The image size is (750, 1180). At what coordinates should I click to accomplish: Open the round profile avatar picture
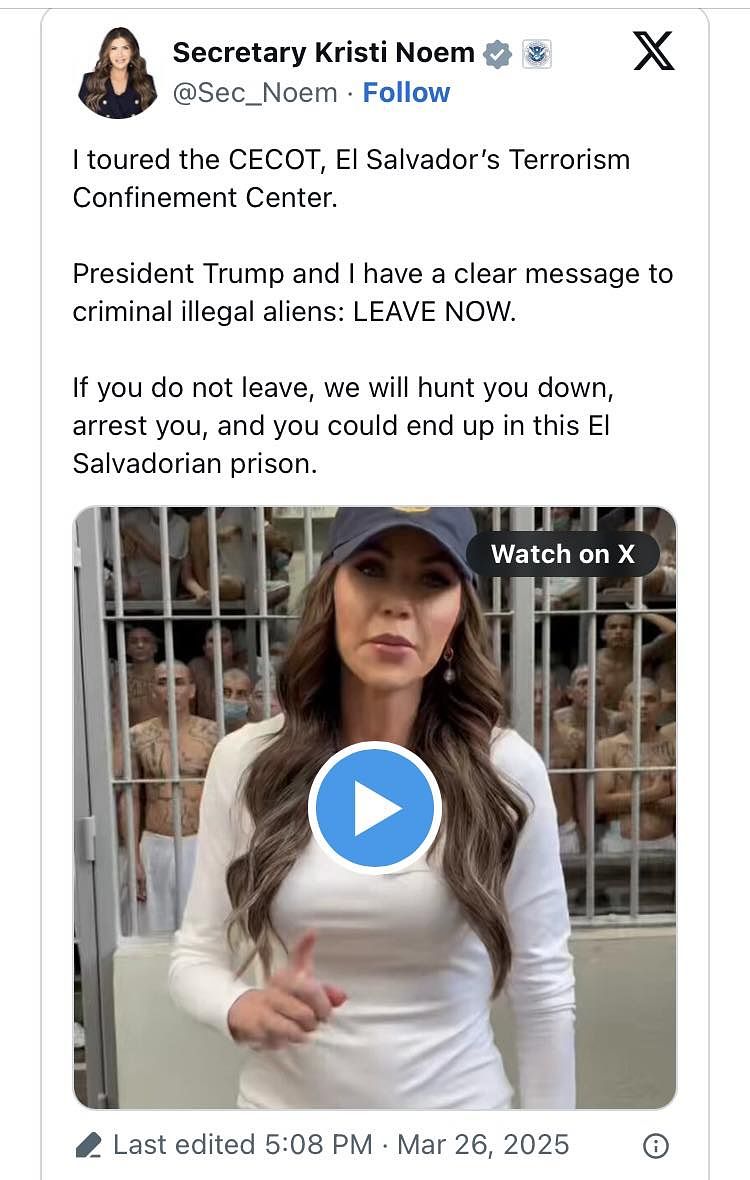pos(117,73)
